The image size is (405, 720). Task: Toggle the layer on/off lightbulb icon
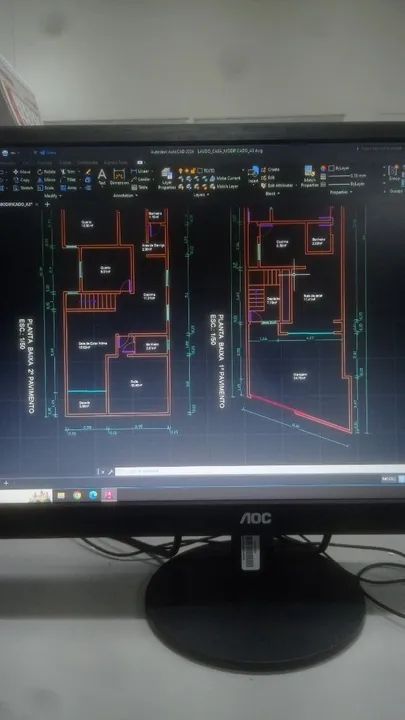(181, 171)
